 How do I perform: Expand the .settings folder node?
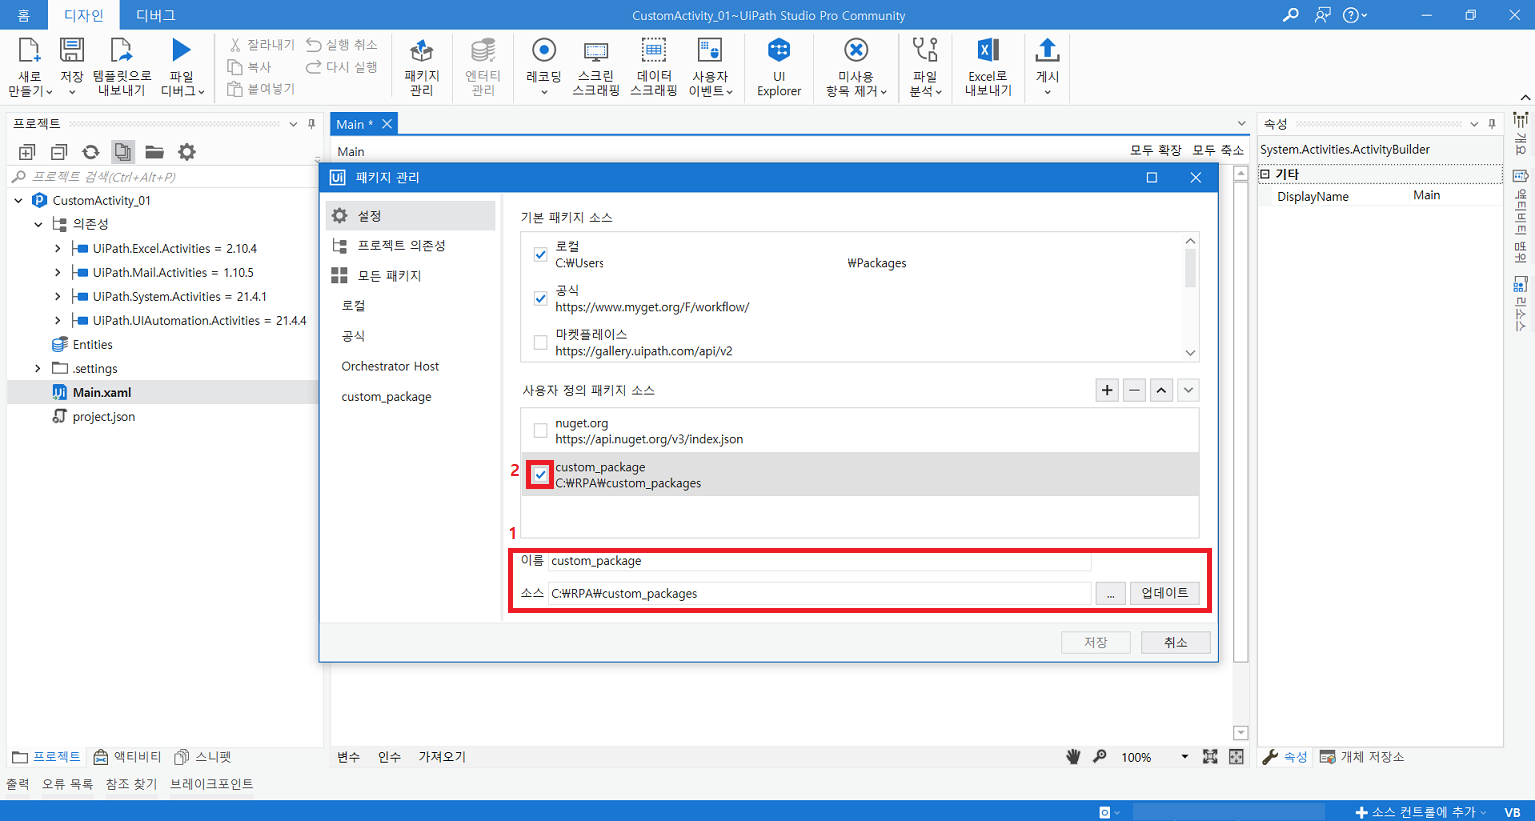[38, 368]
